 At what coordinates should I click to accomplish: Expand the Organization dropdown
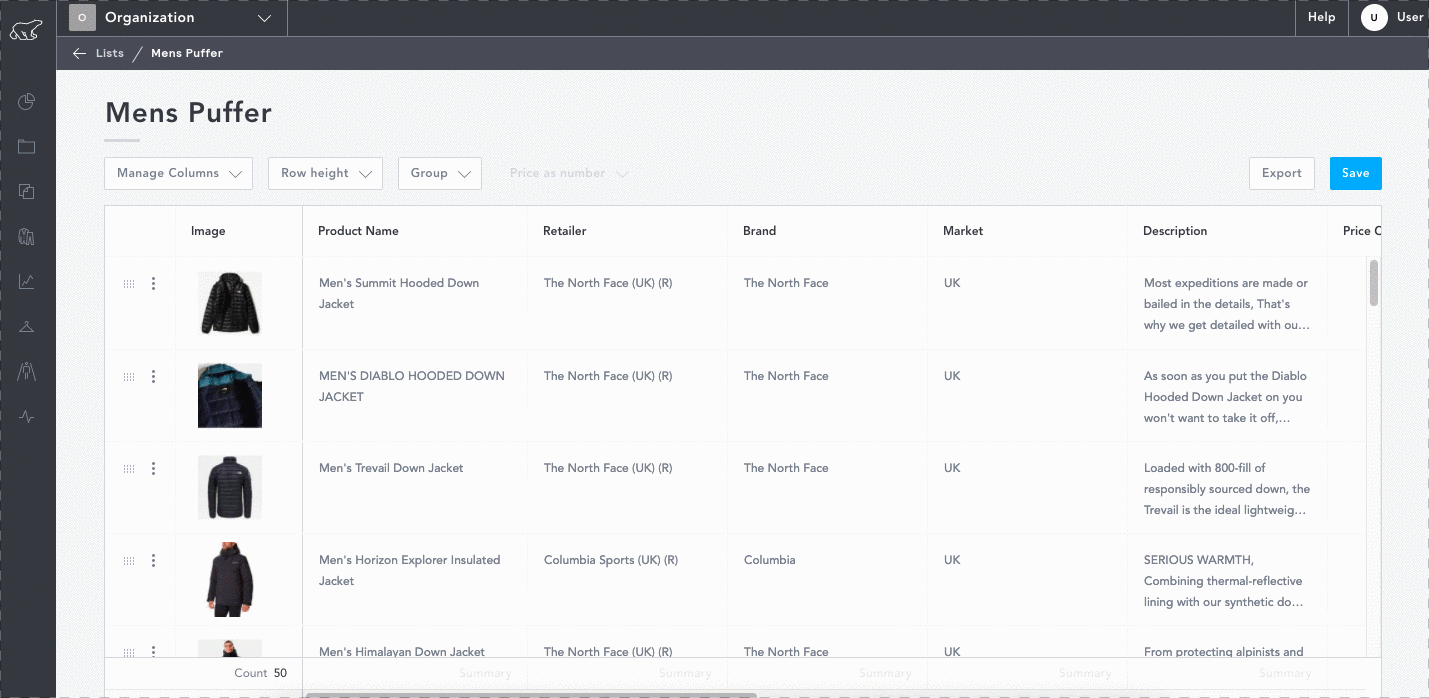click(x=264, y=18)
